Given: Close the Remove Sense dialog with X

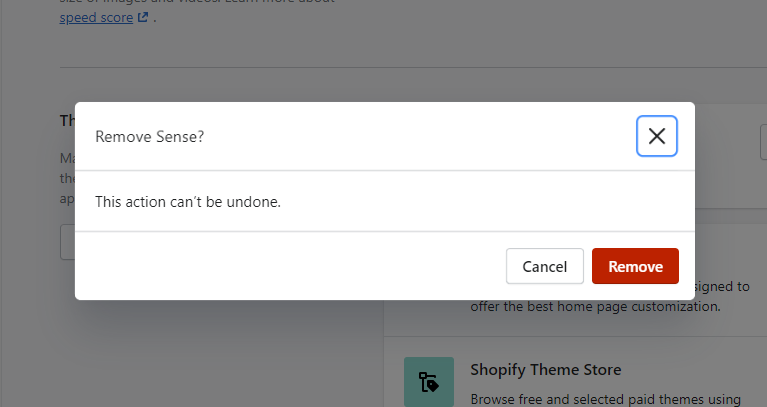Looking at the screenshot, I should [x=656, y=136].
